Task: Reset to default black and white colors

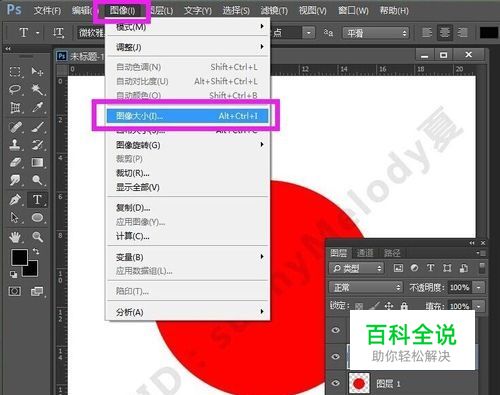Action: click(x=14, y=274)
